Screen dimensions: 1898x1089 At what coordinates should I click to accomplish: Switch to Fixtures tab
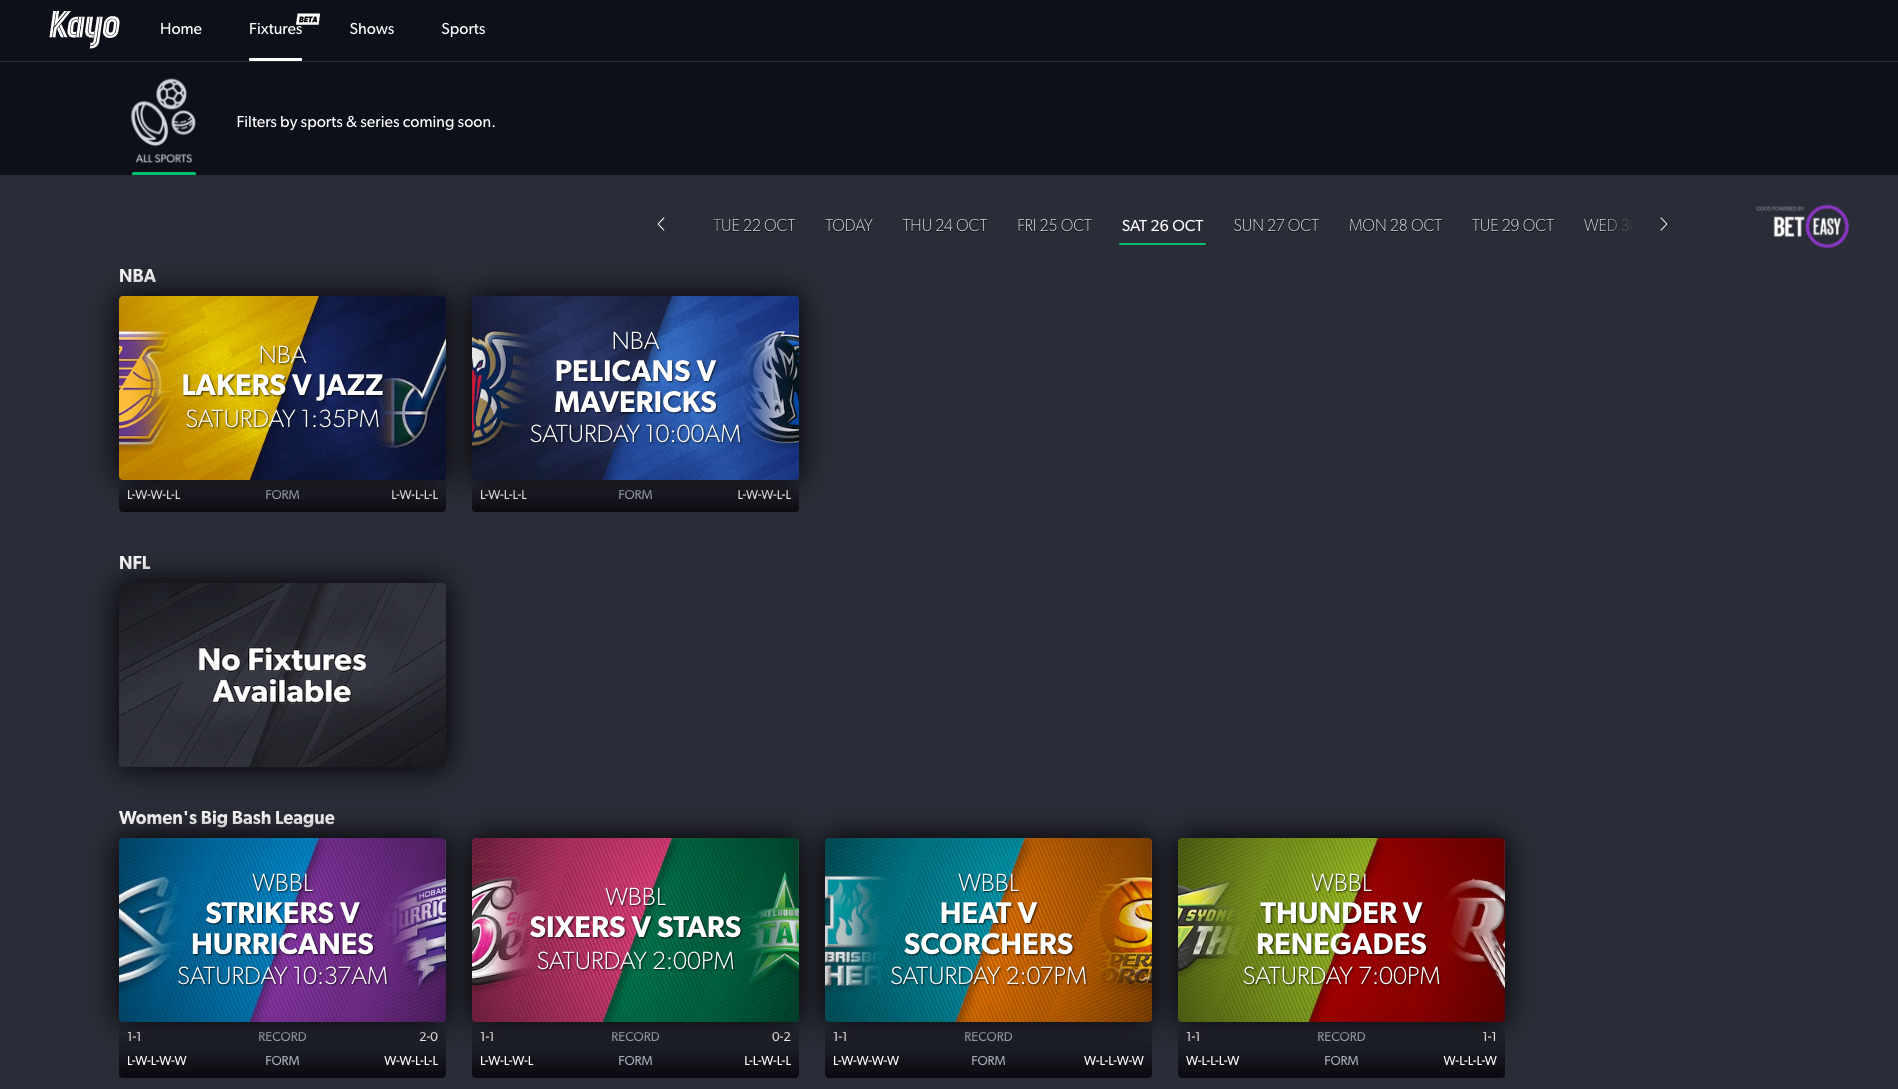276,29
